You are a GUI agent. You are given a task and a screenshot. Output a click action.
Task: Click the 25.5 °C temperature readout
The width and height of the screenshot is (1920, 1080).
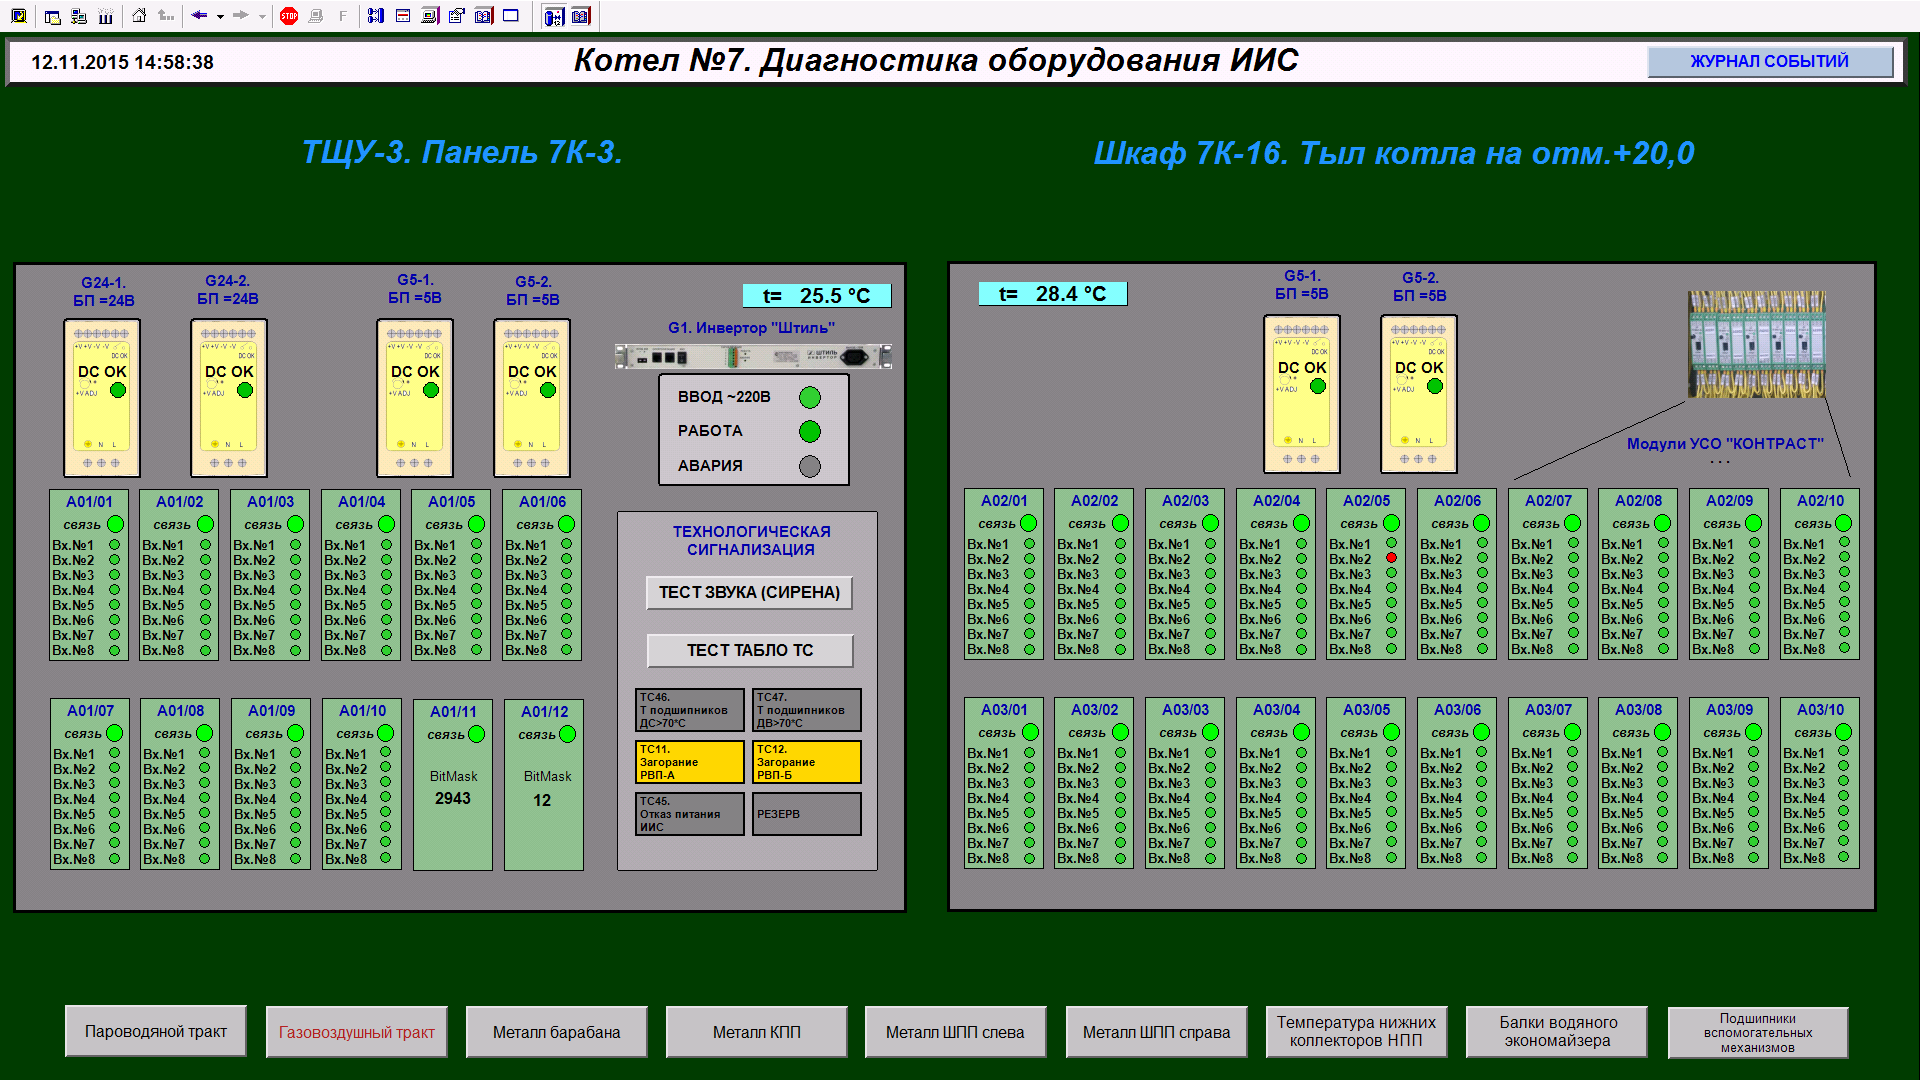816,296
